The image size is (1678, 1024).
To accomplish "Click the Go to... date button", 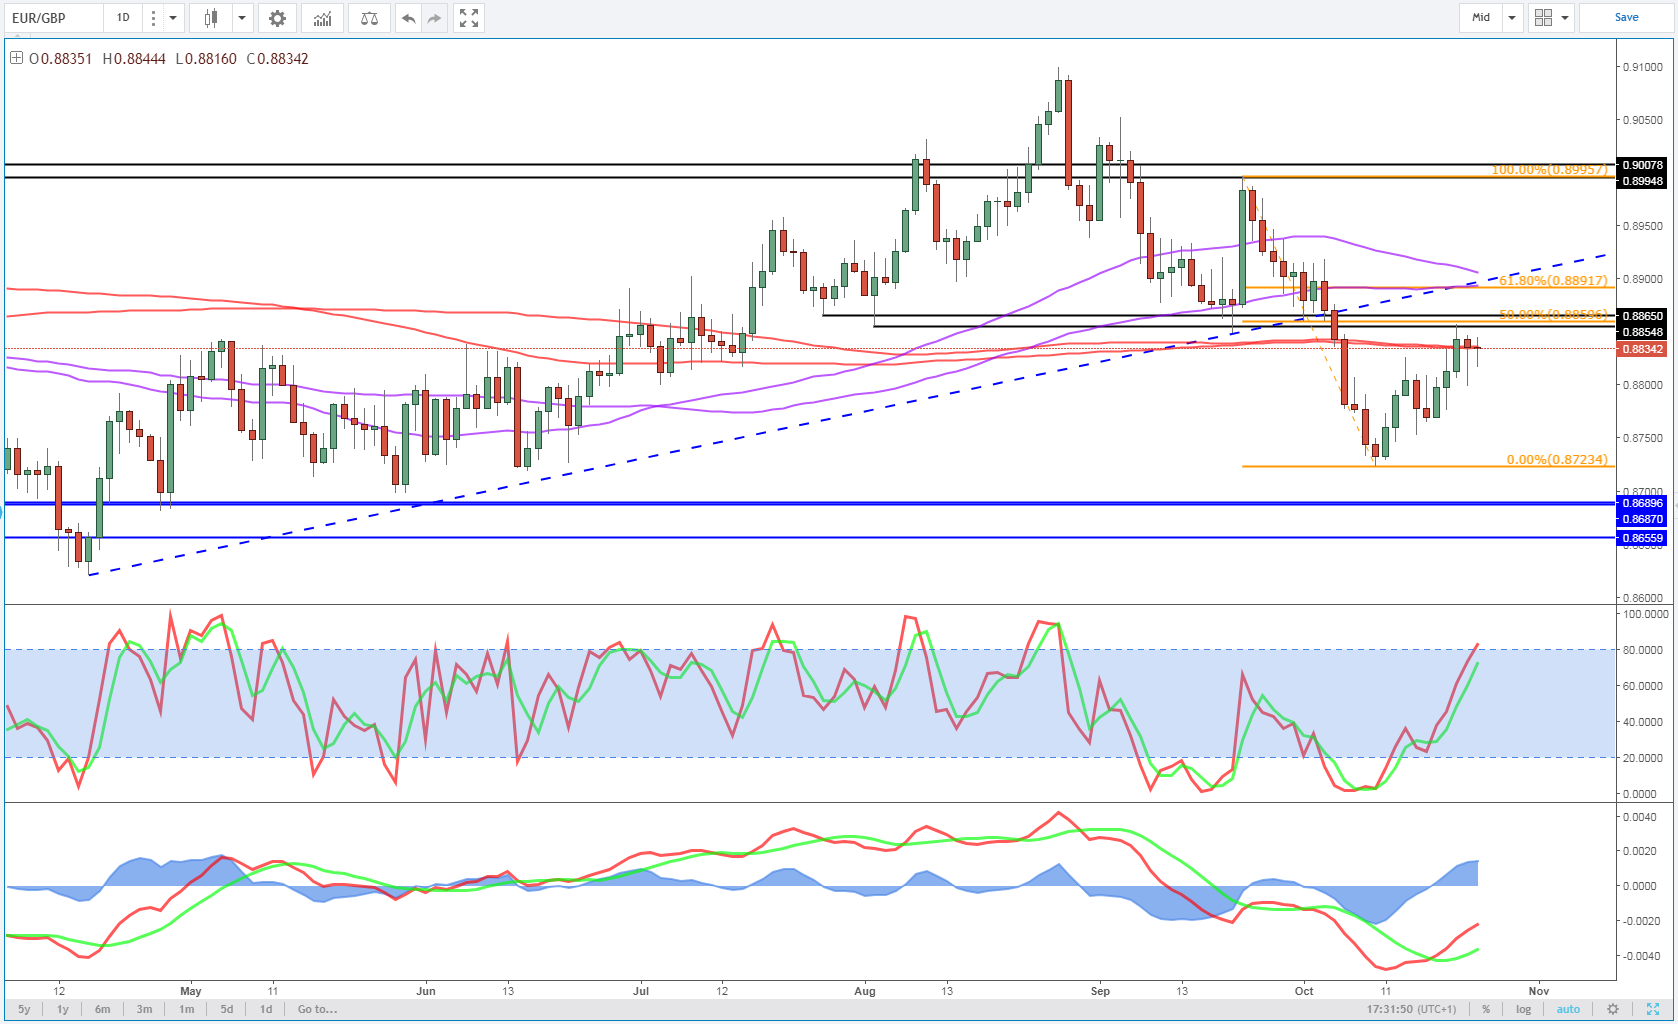I will point(317,1009).
